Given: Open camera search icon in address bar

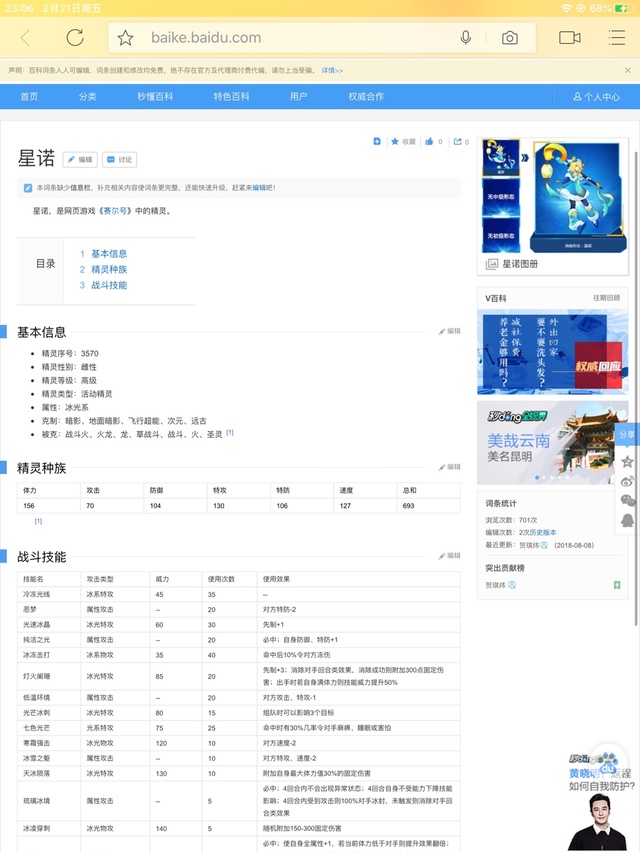Looking at the screenshot, I should (x=509, y=38).
